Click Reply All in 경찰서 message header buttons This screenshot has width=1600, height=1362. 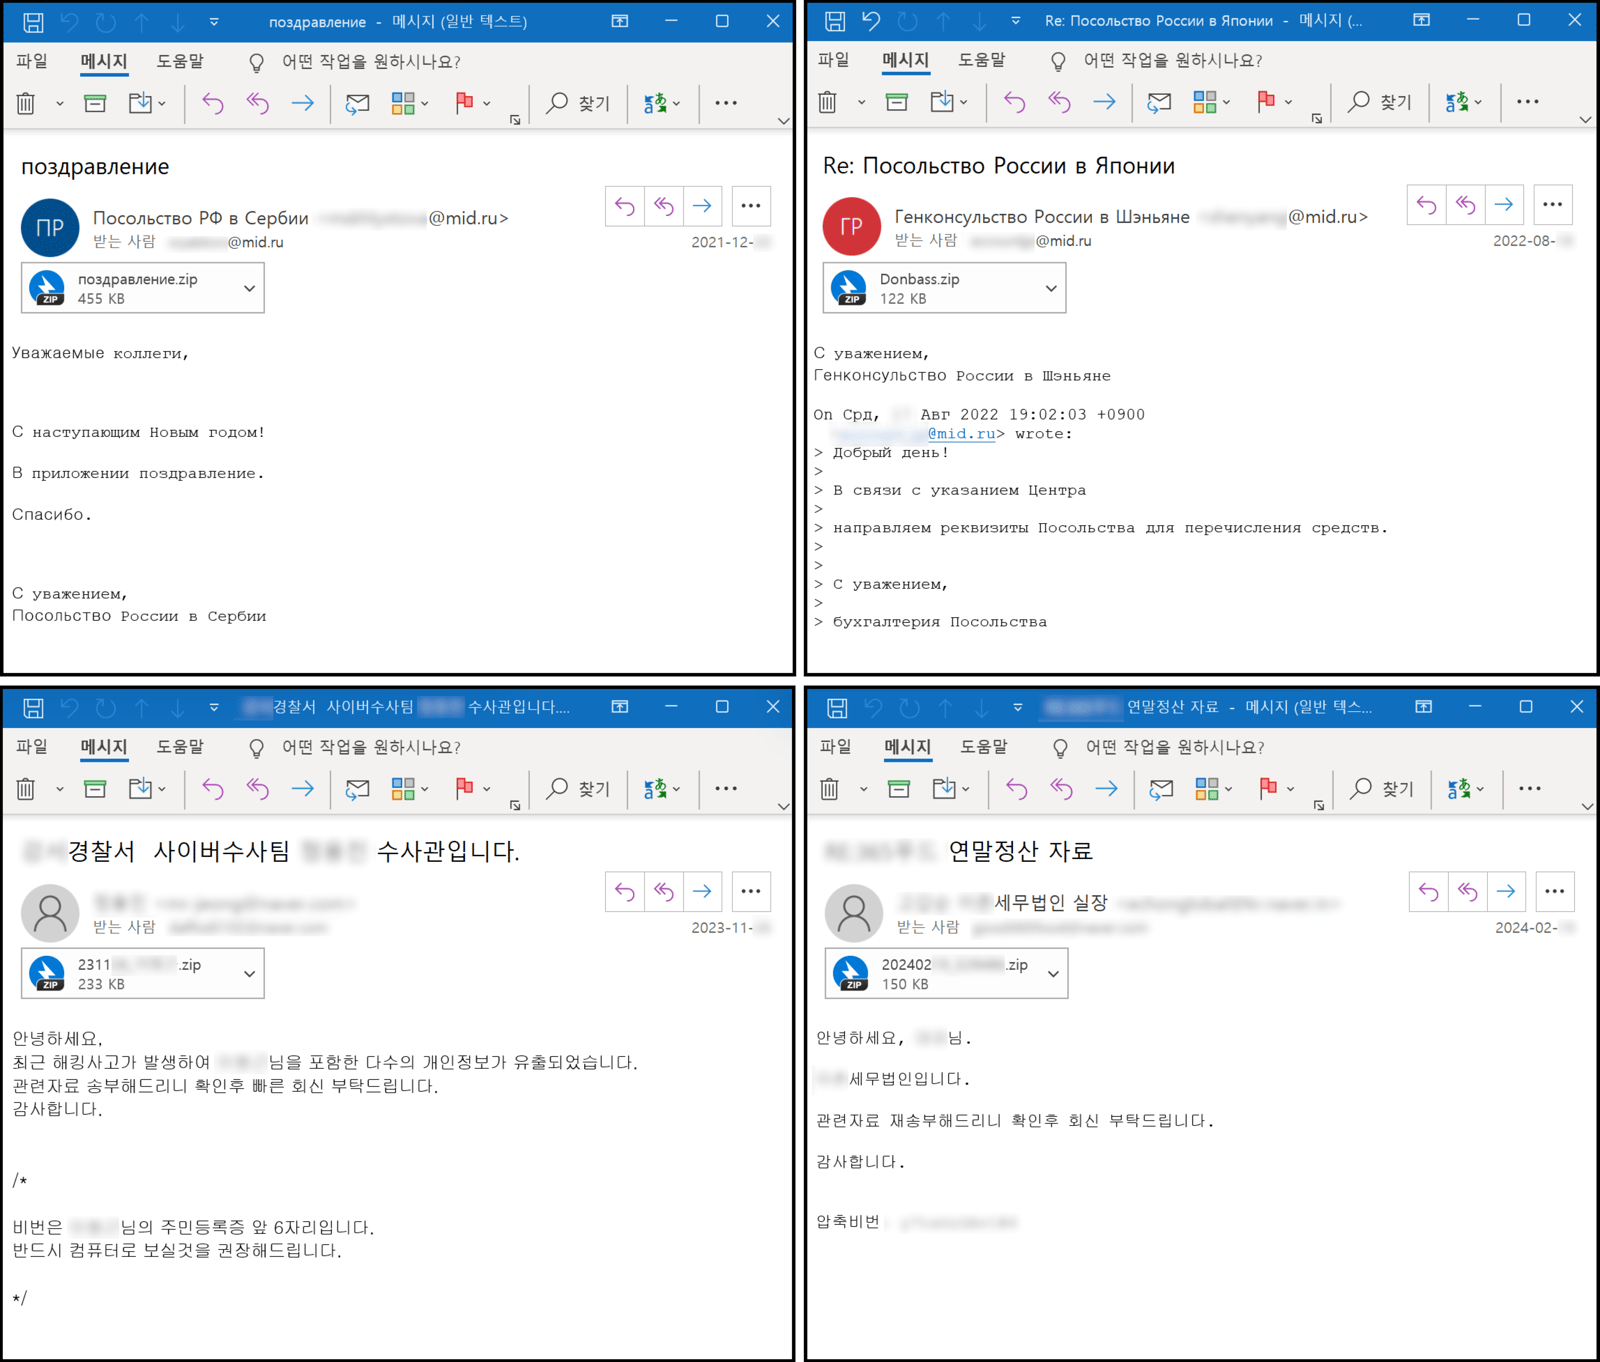(664, 891)
